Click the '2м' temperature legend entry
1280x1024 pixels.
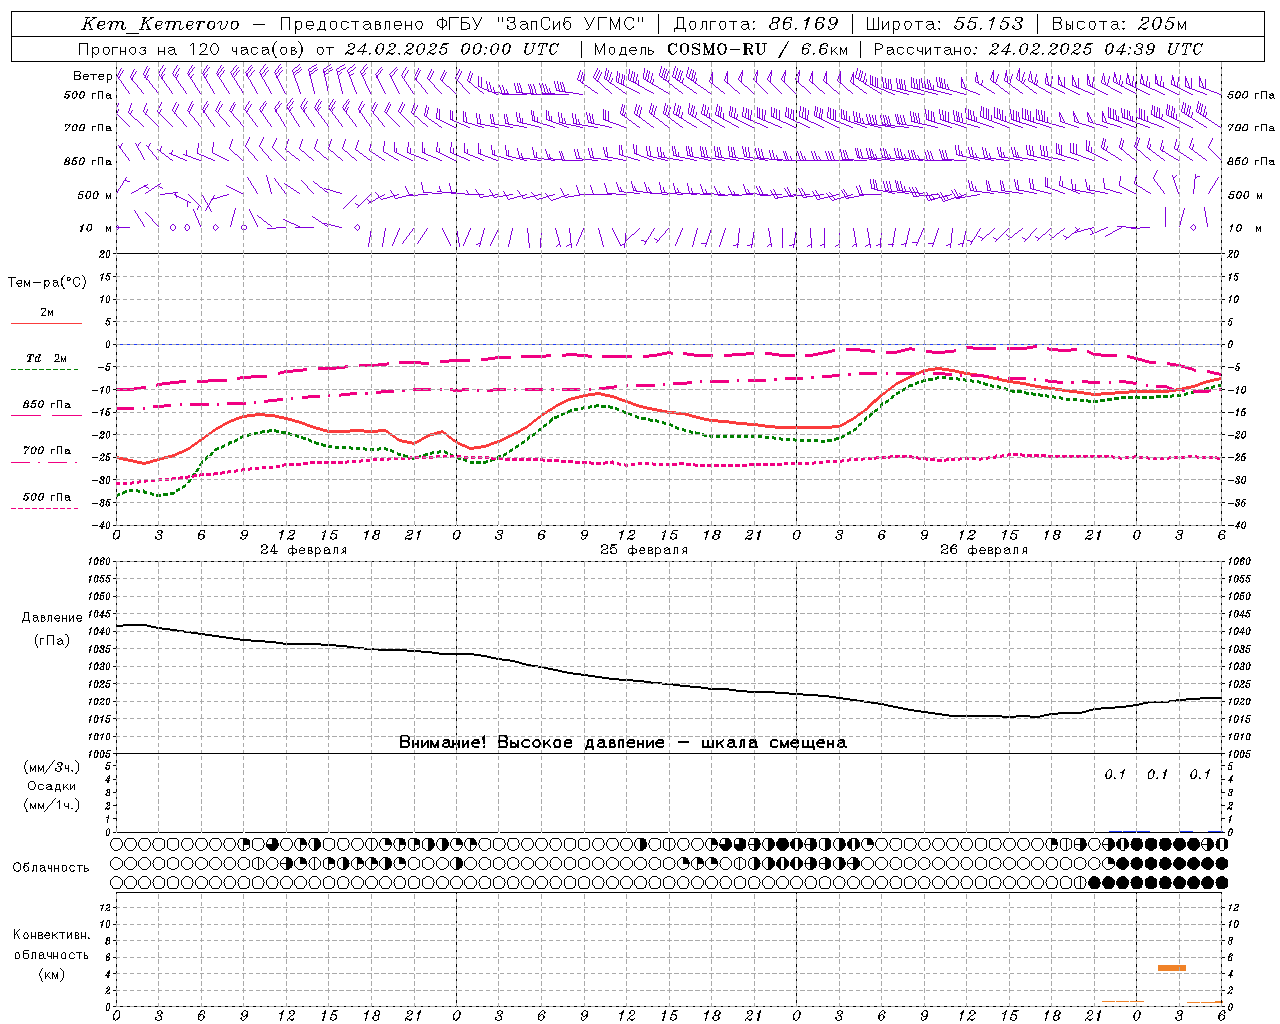tap(47, 313)
